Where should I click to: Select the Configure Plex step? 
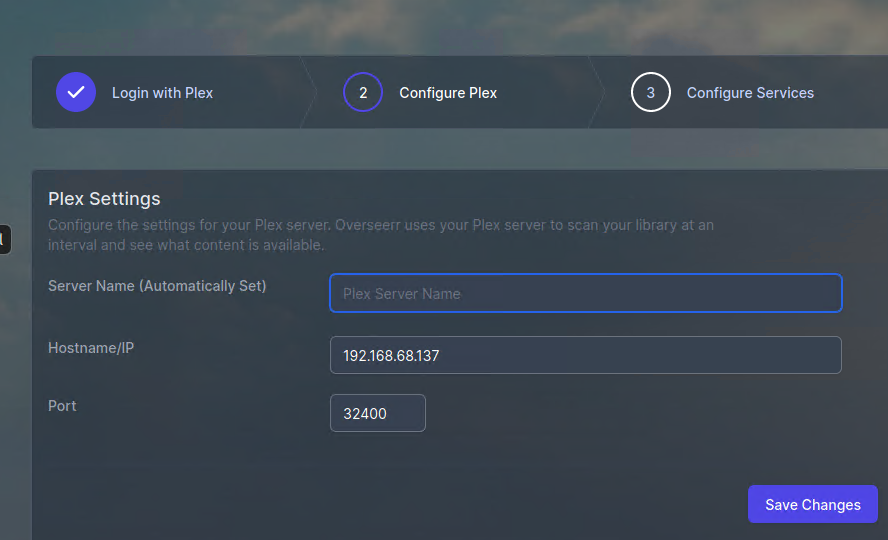click(x=448, y=93)
